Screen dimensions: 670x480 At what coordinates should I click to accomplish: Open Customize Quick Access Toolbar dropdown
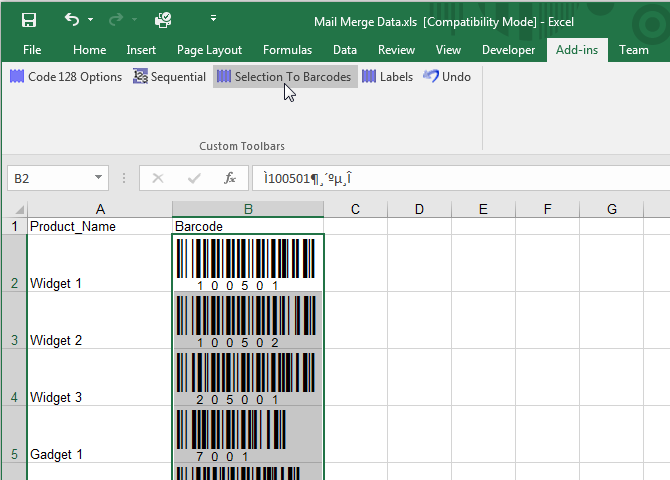pyautogui.click(x=213, y=18)
